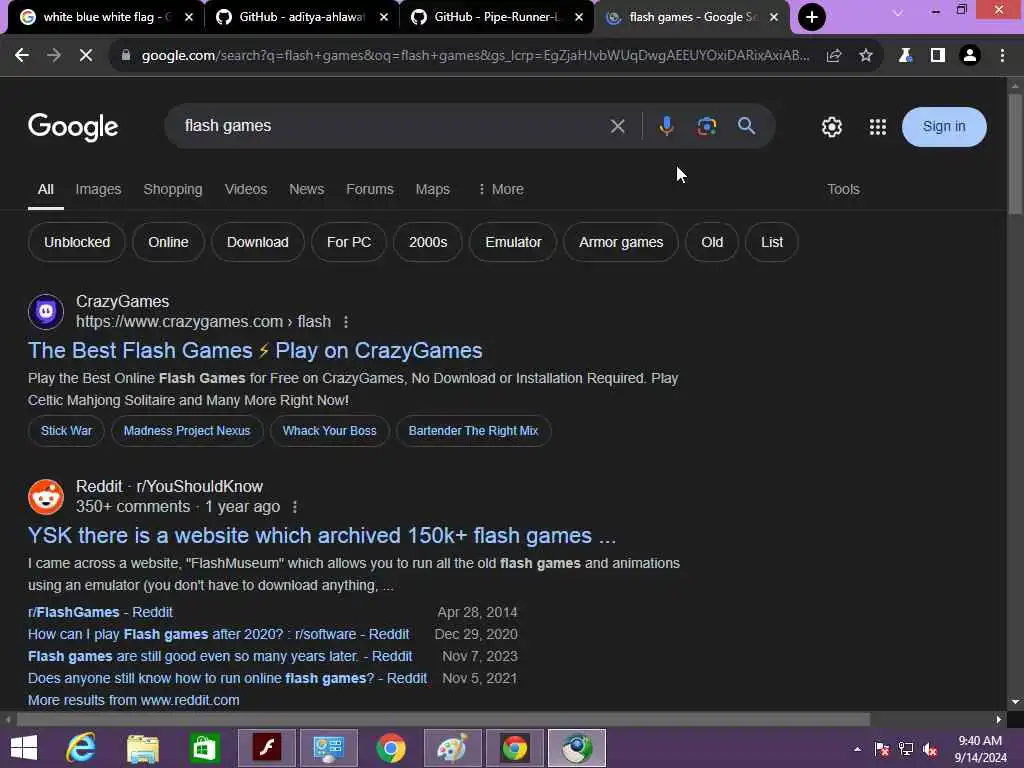
Task: Open the tab search dropdown arrow
Action: 898,12
